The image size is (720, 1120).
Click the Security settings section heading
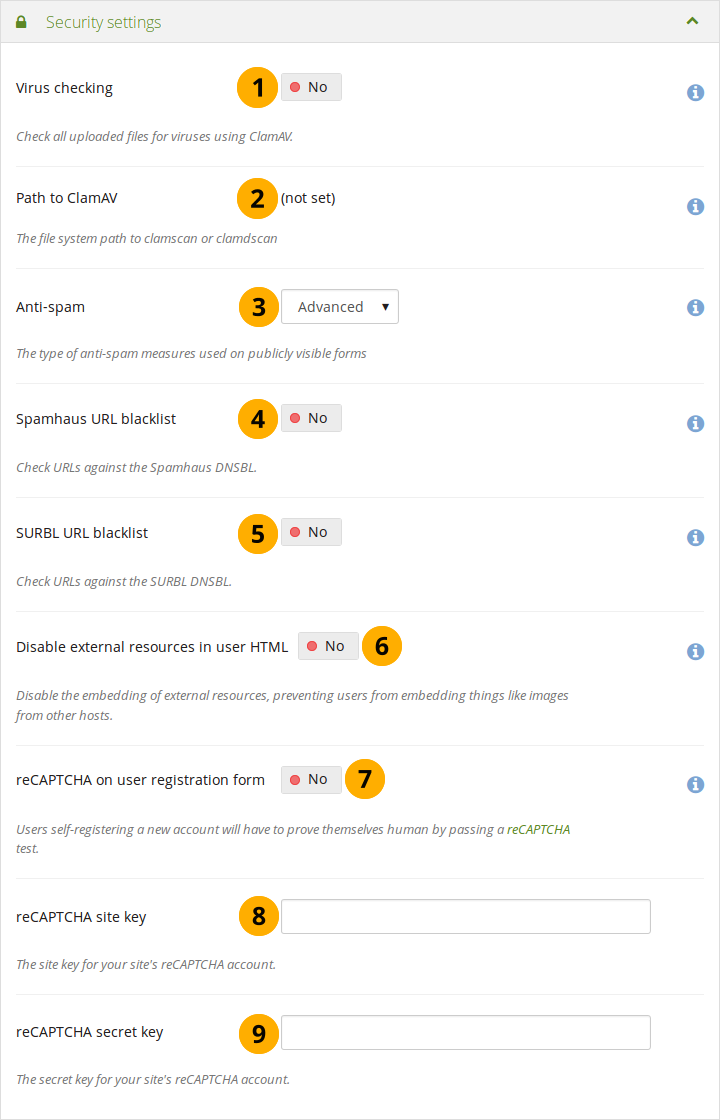pos(103,22)
